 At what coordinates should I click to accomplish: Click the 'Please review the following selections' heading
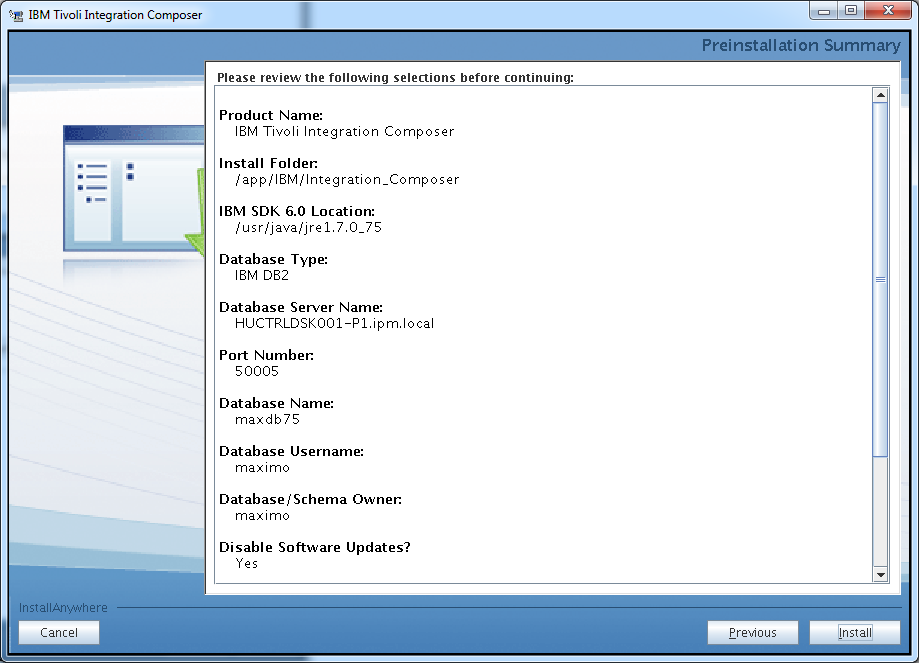coord(395,77)
